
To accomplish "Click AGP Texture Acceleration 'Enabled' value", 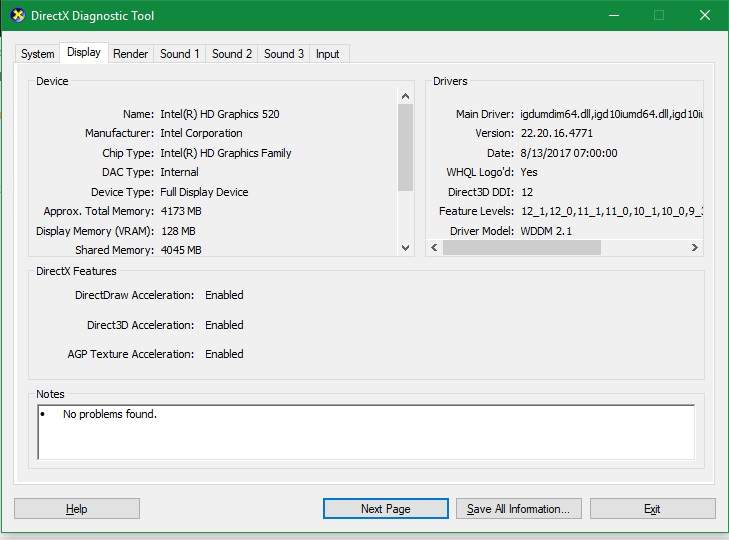I will coord(224,354).
